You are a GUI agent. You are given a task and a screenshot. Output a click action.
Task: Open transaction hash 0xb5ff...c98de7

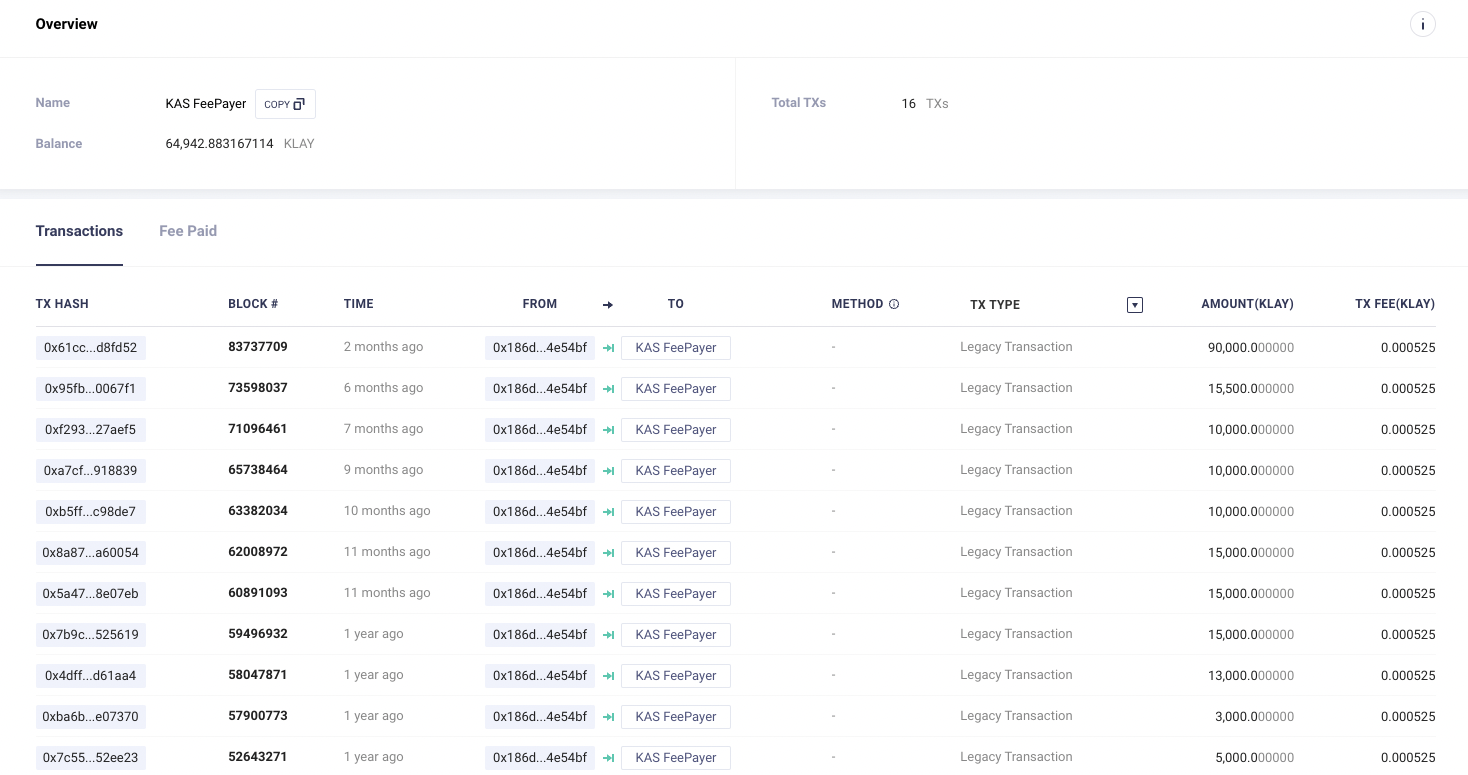tap(91, 512)
